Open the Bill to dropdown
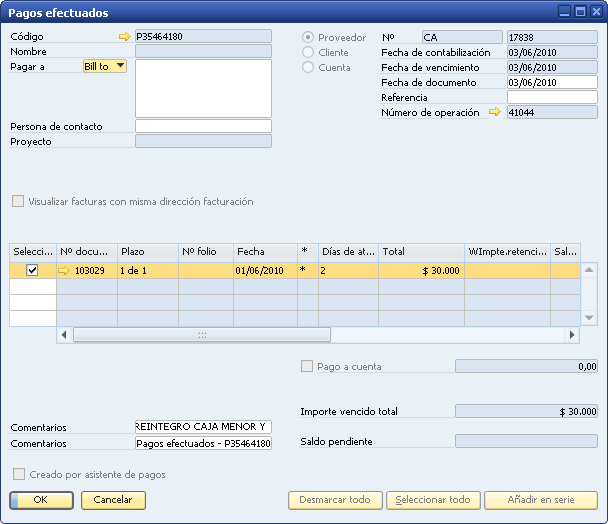 point(121,66)
